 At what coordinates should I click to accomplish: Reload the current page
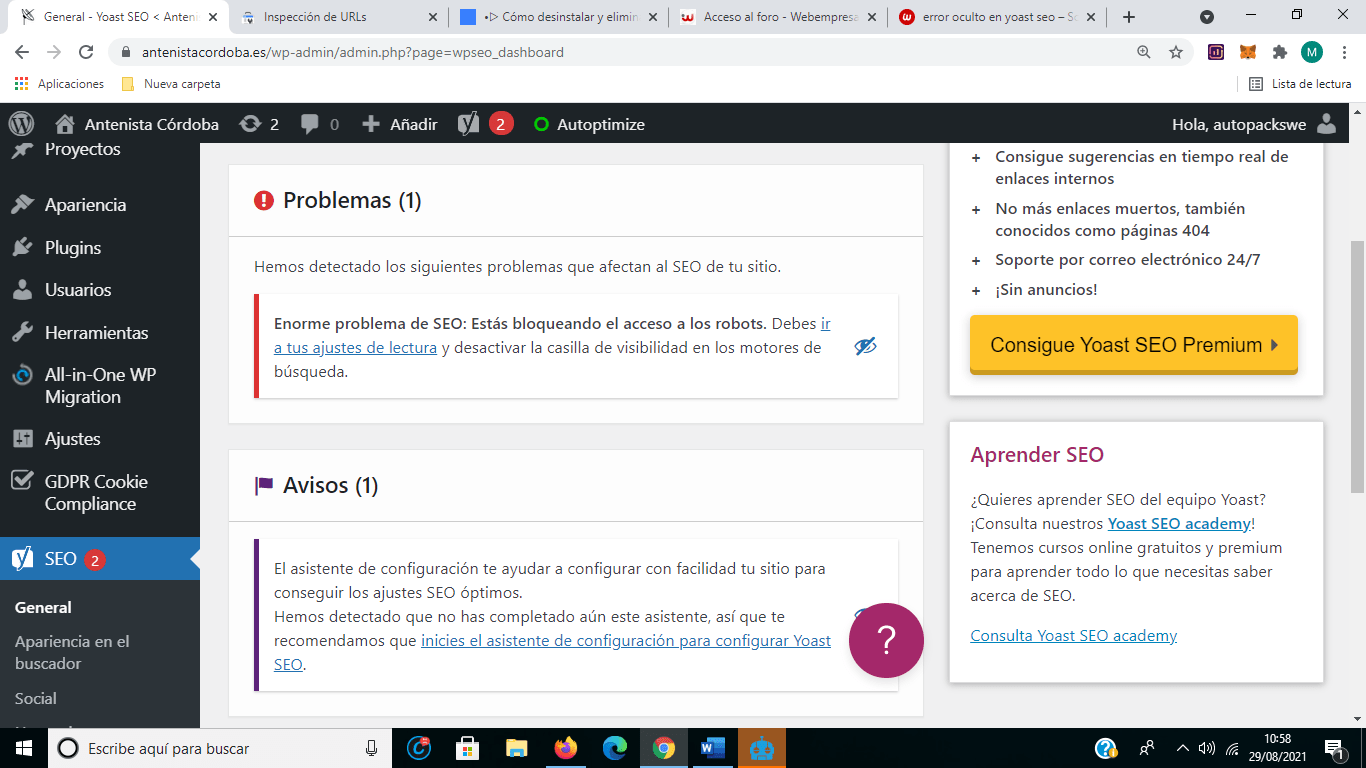click(x=86, y=52)
